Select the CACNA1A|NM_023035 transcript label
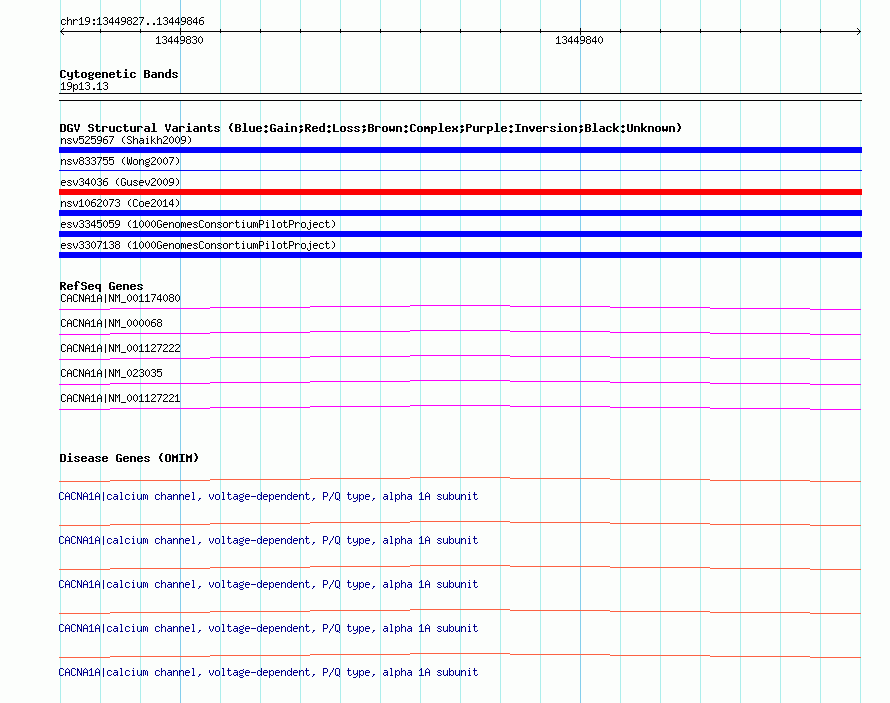This screenshot has height=703, width=890. [x=111, y=373]
